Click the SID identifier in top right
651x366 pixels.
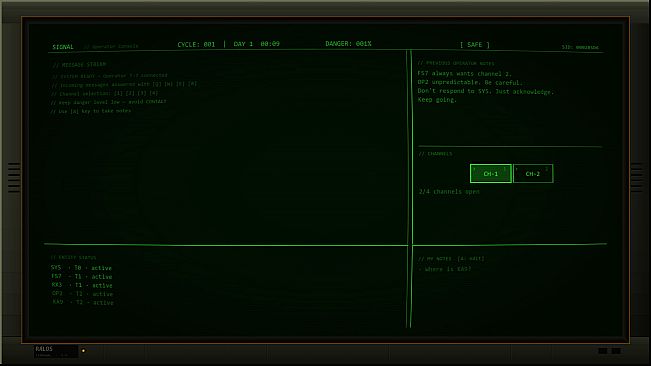[x=580, y=47]
